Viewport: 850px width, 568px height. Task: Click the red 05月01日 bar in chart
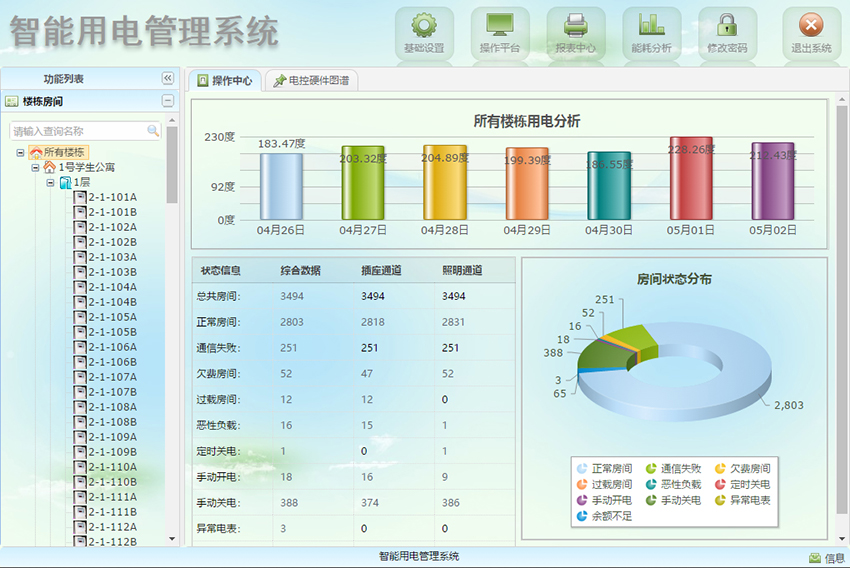[x=690, y=178]
